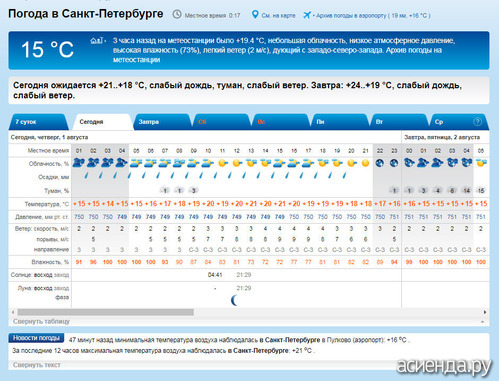Click the map pin icon
The height and width of the screenshot is (381, 499).
click(x=255, y=15)
